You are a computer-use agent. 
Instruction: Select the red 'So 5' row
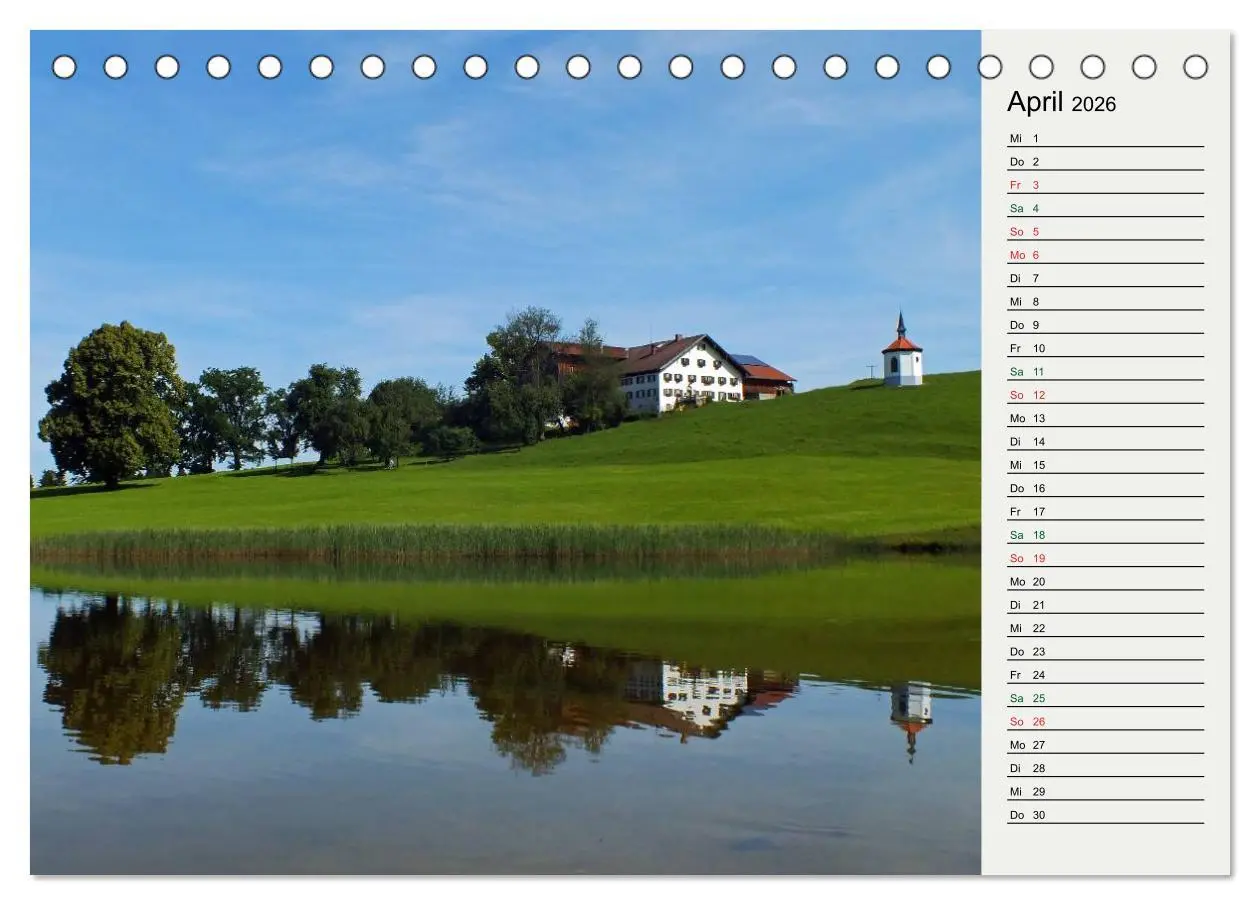pyautogui.click(x=1105, y=231)
